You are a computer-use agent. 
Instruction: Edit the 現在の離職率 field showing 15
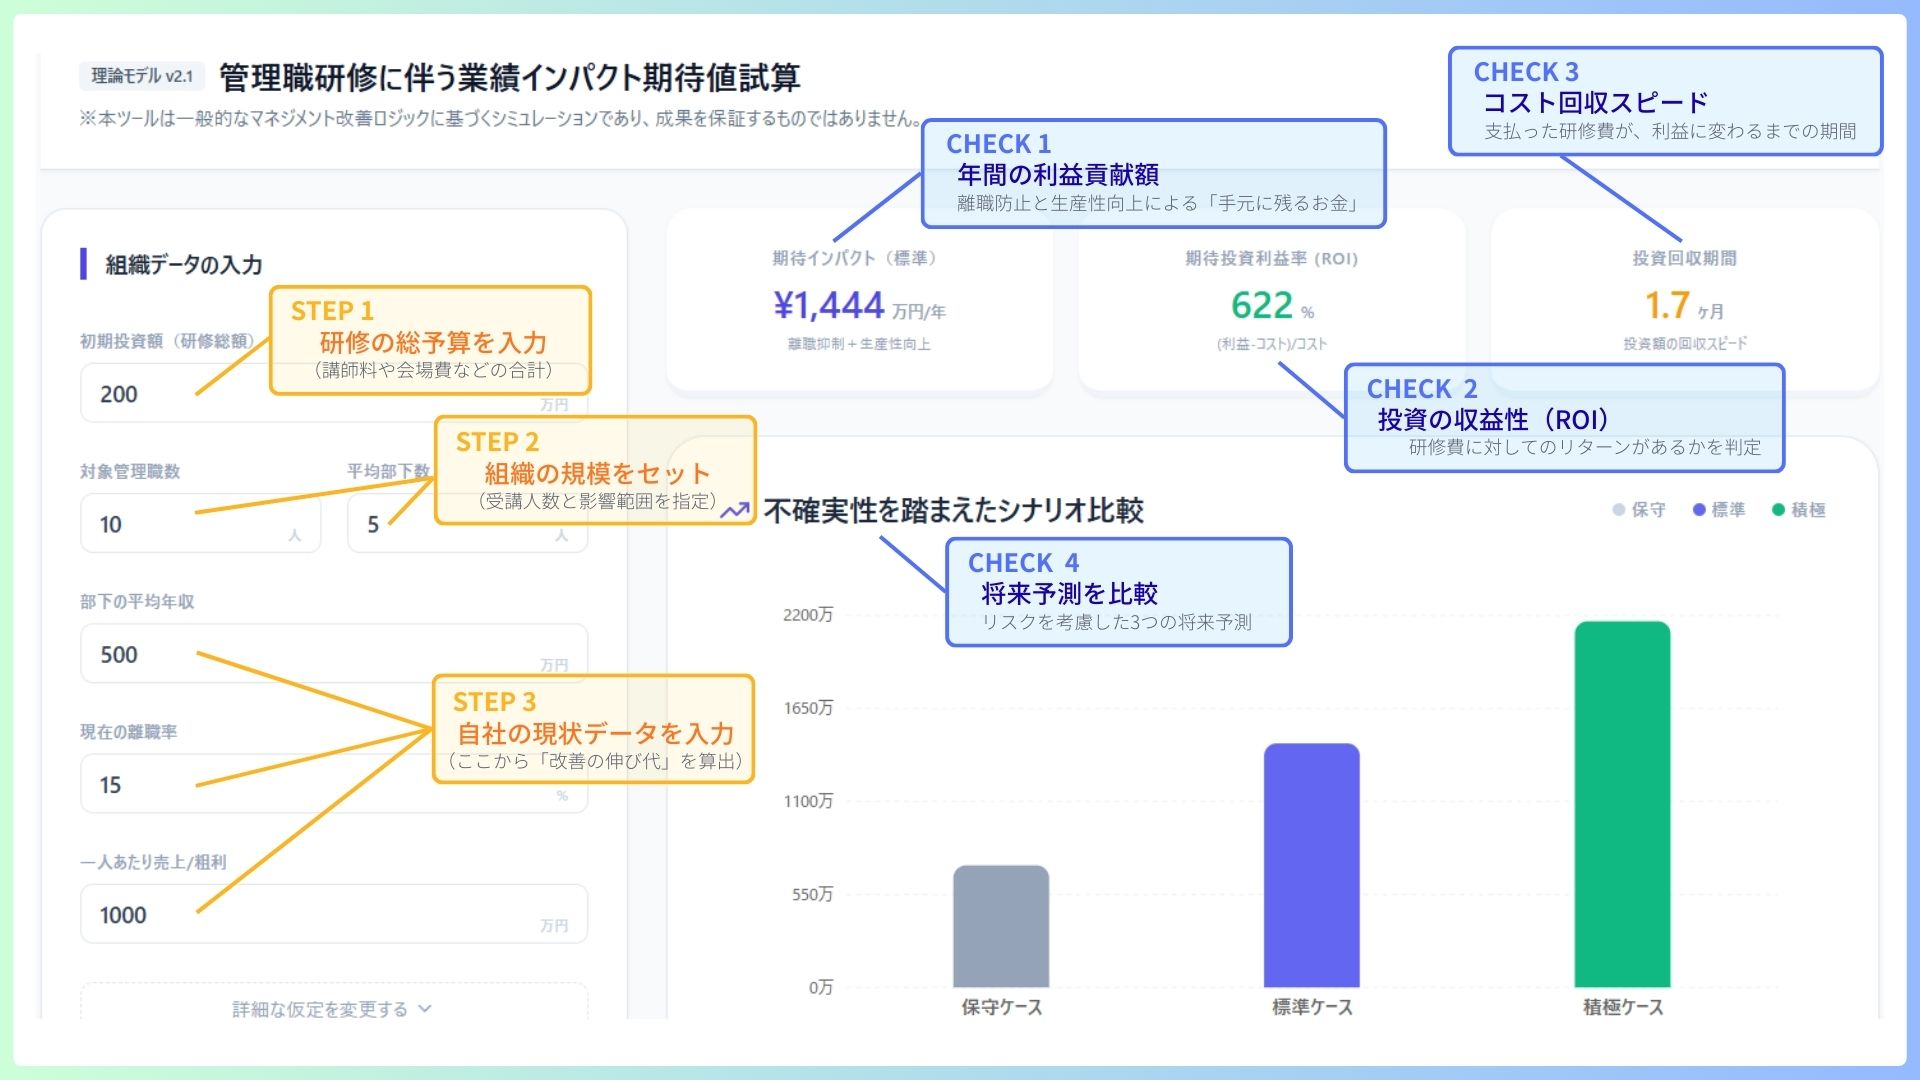[140, 785]
